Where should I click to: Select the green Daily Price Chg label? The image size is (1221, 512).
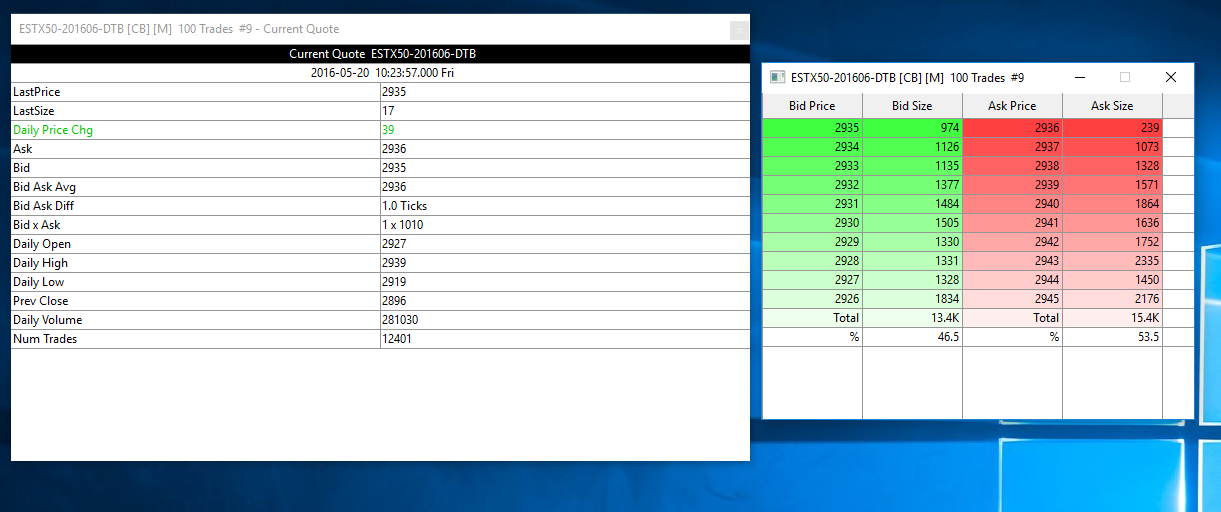53,130
